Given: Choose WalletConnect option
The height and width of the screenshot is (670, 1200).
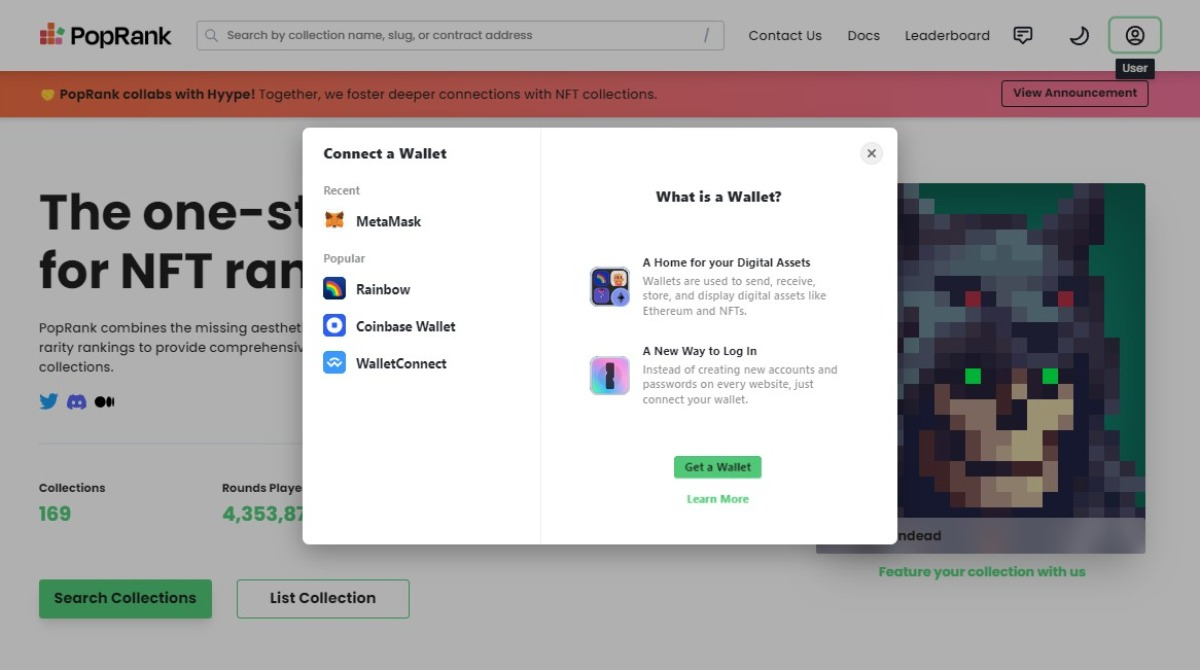Looking at the screenshot, I should (422, 363).
